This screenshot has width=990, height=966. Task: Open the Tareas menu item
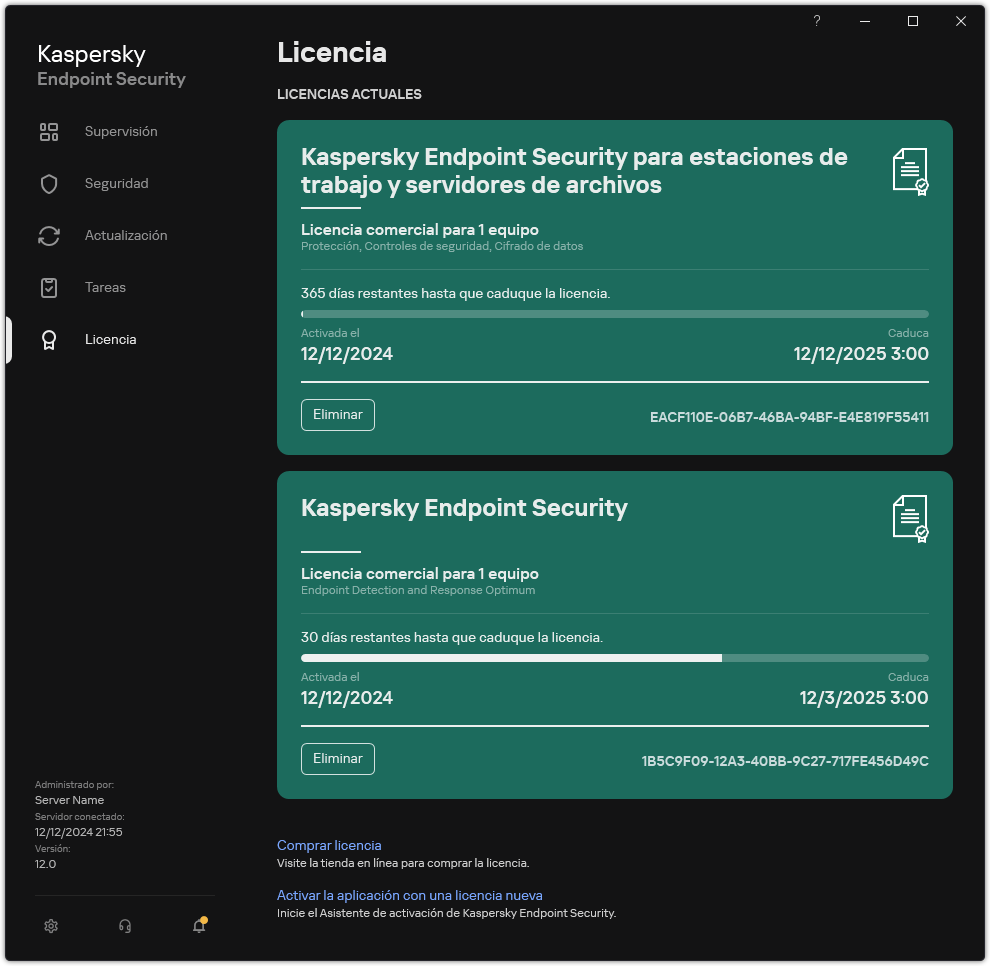(x=105, y=288)
